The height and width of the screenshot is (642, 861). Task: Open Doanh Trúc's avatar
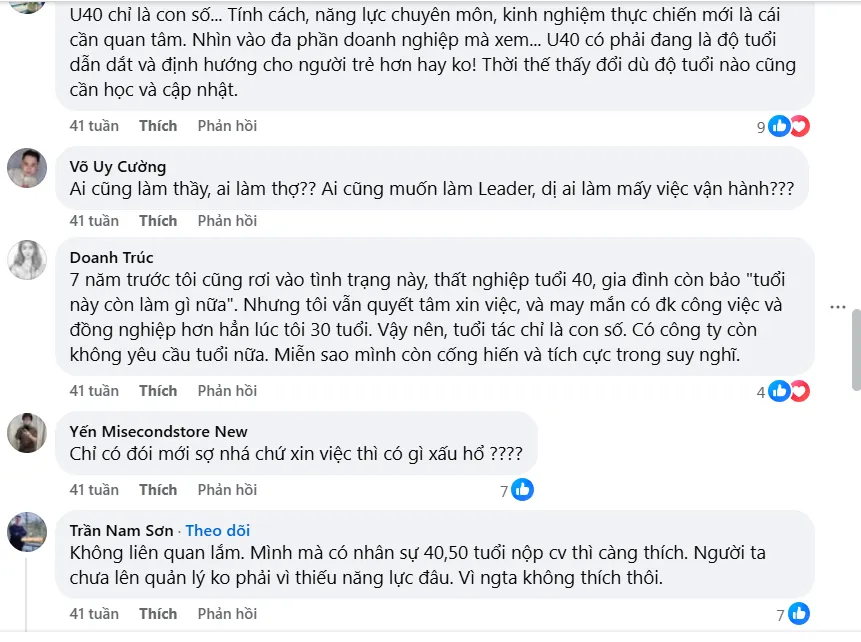[x=27, y=260]
